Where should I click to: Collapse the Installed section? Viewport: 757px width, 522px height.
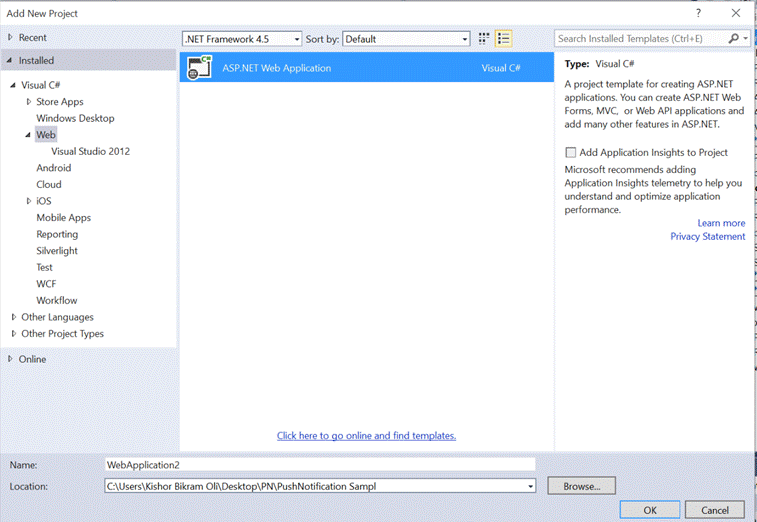[x=10, y=60]
